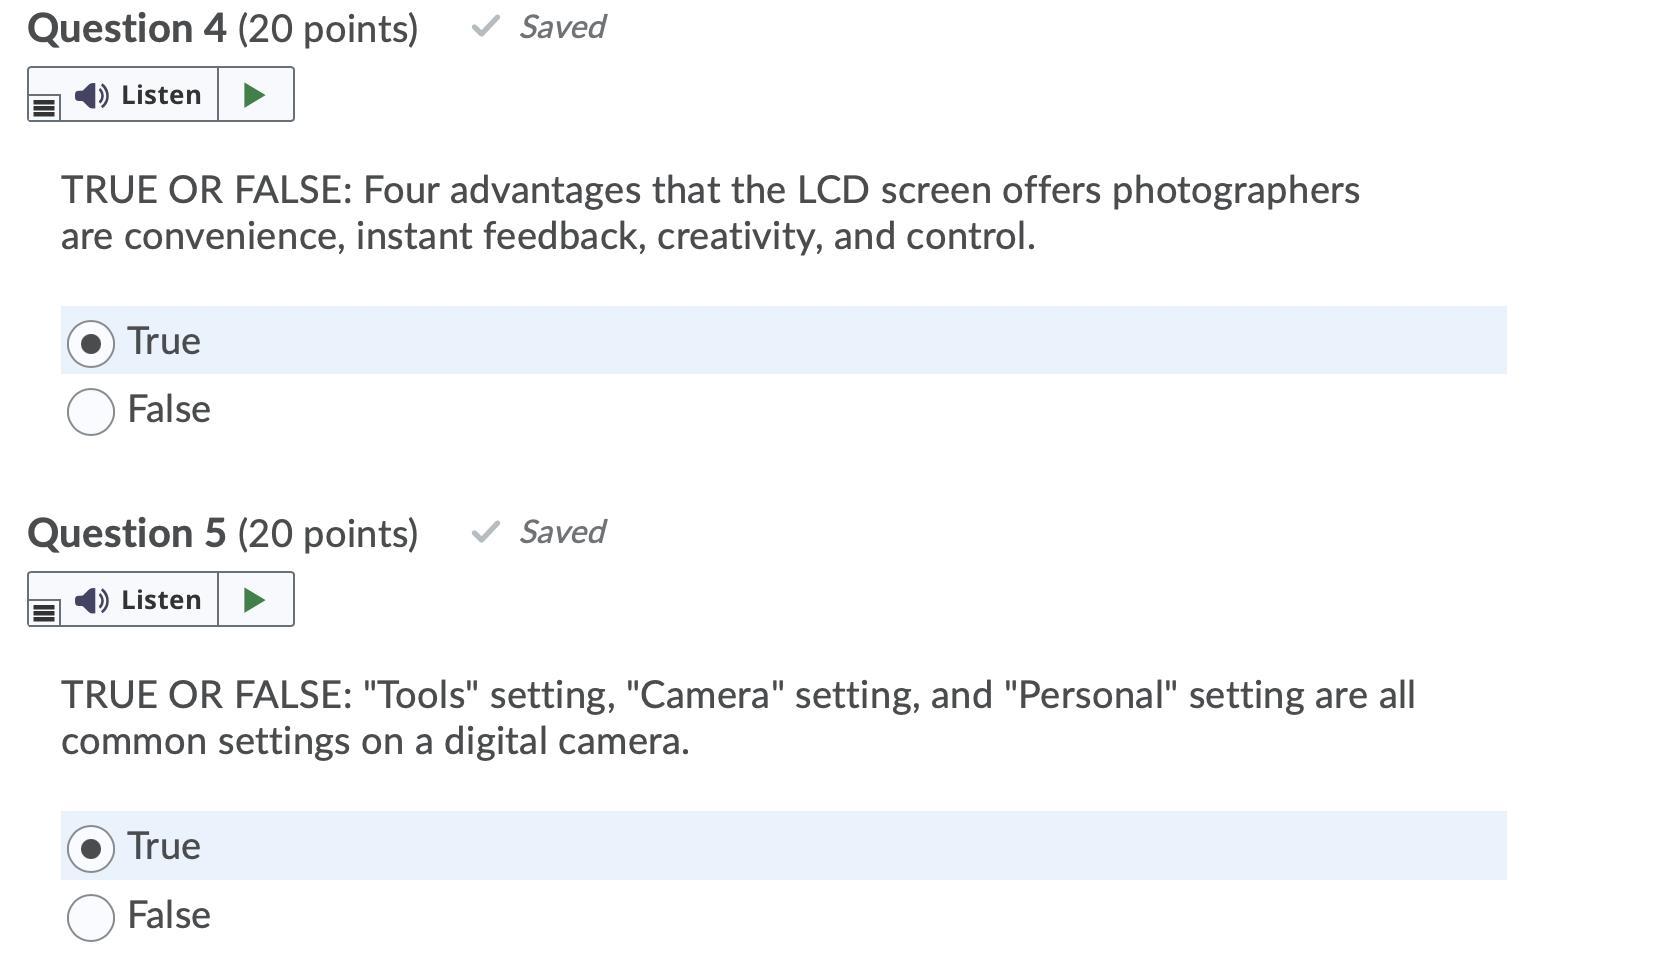This screenshot has width=1672, height=958.
Task: Click the speaker icon in Question 4's Listen button
Action: pos(91,95)
